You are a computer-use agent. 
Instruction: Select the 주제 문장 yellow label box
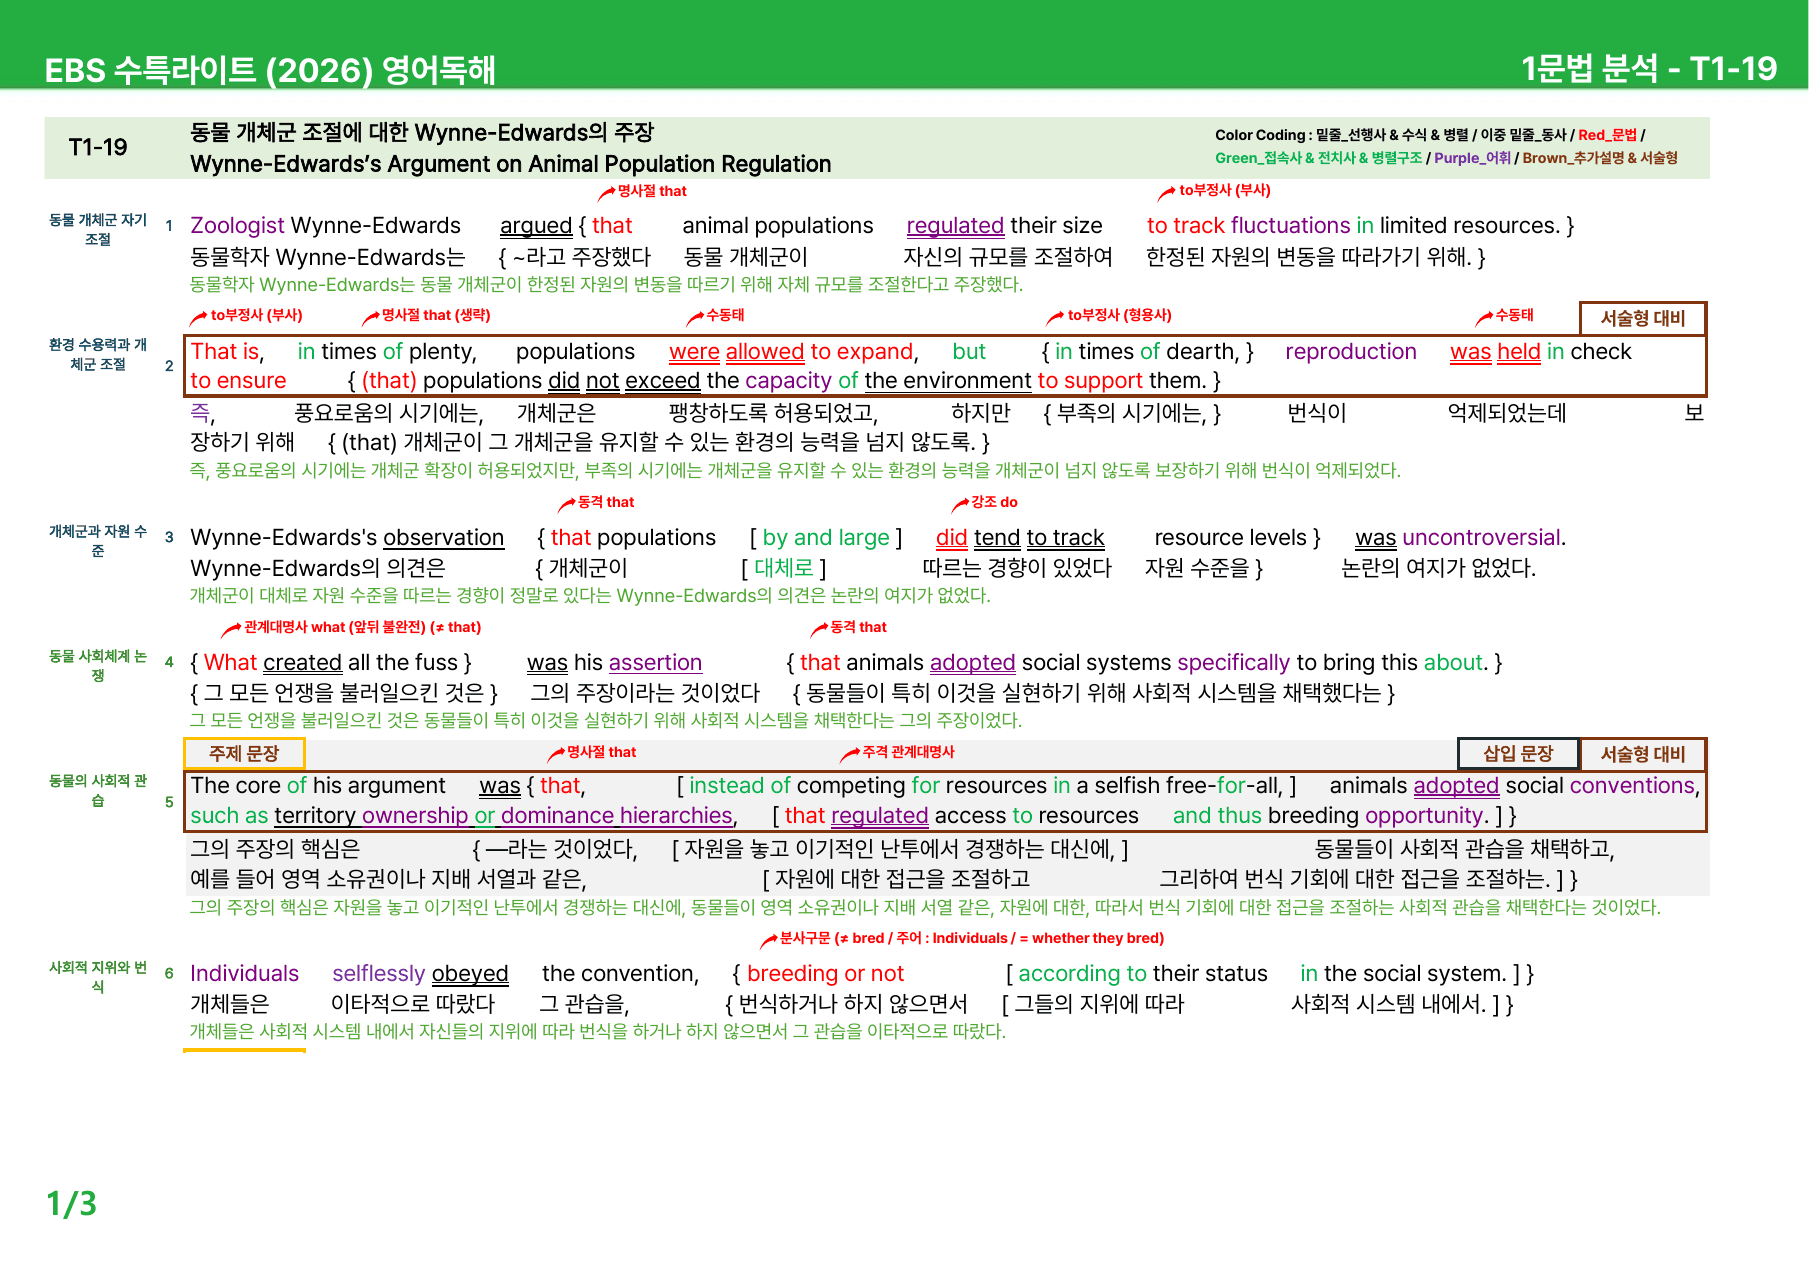pyautogui.click(x=244, y=754)
